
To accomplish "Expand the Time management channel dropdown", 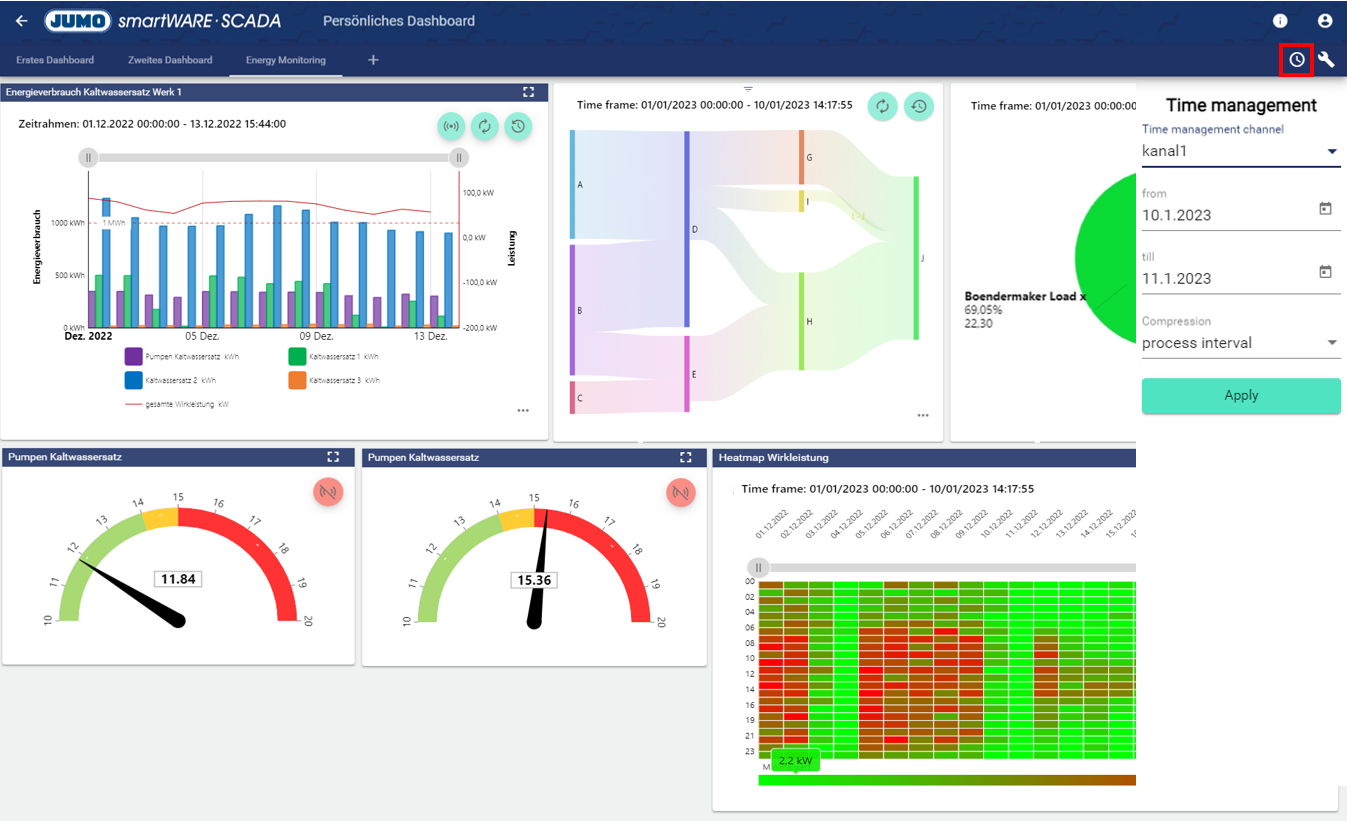I will [1331, 152].
